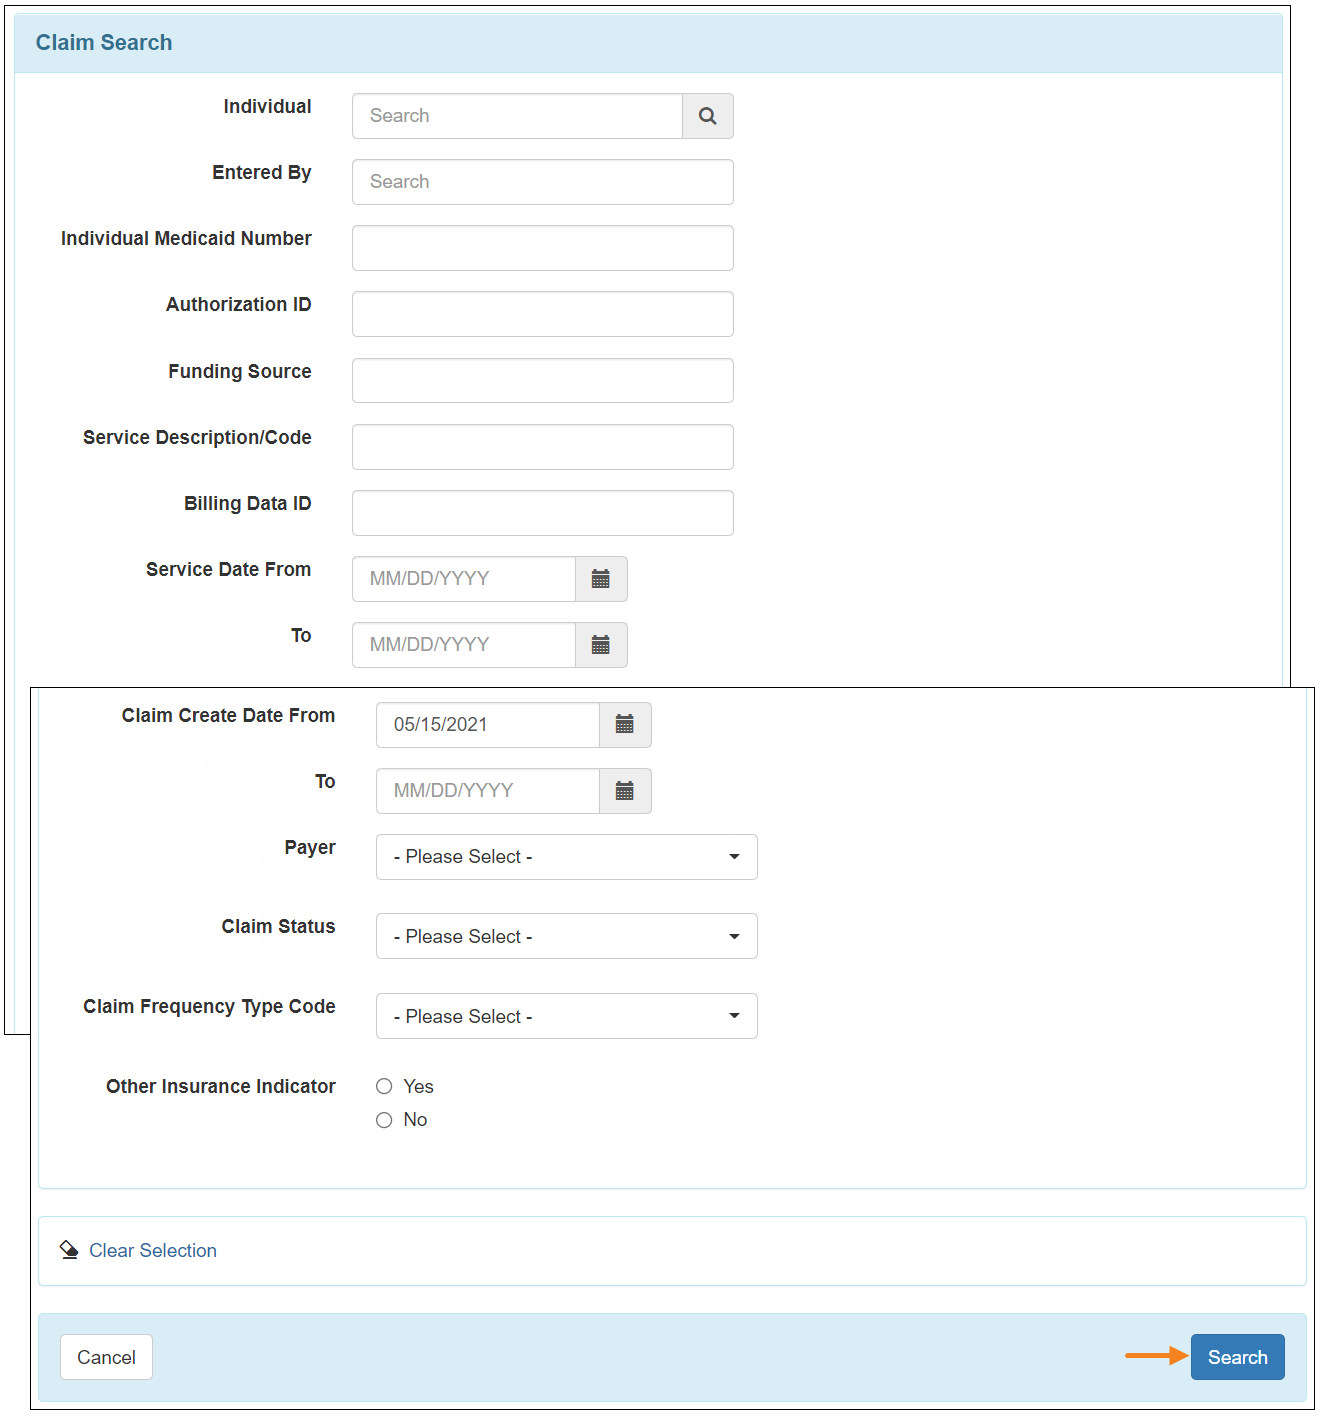Viewport: 1322px width, 1416px height.
Task: Open the Claim Status dropdown
Action: pos(566,936)
